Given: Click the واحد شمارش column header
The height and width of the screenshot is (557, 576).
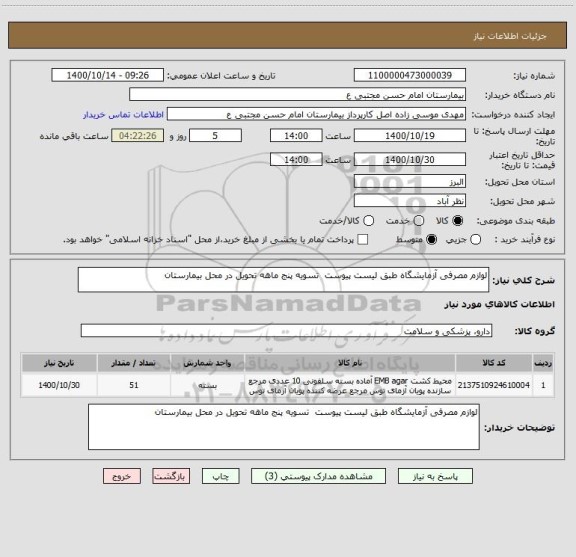Looking at the screenshot, I should point(208,363).
